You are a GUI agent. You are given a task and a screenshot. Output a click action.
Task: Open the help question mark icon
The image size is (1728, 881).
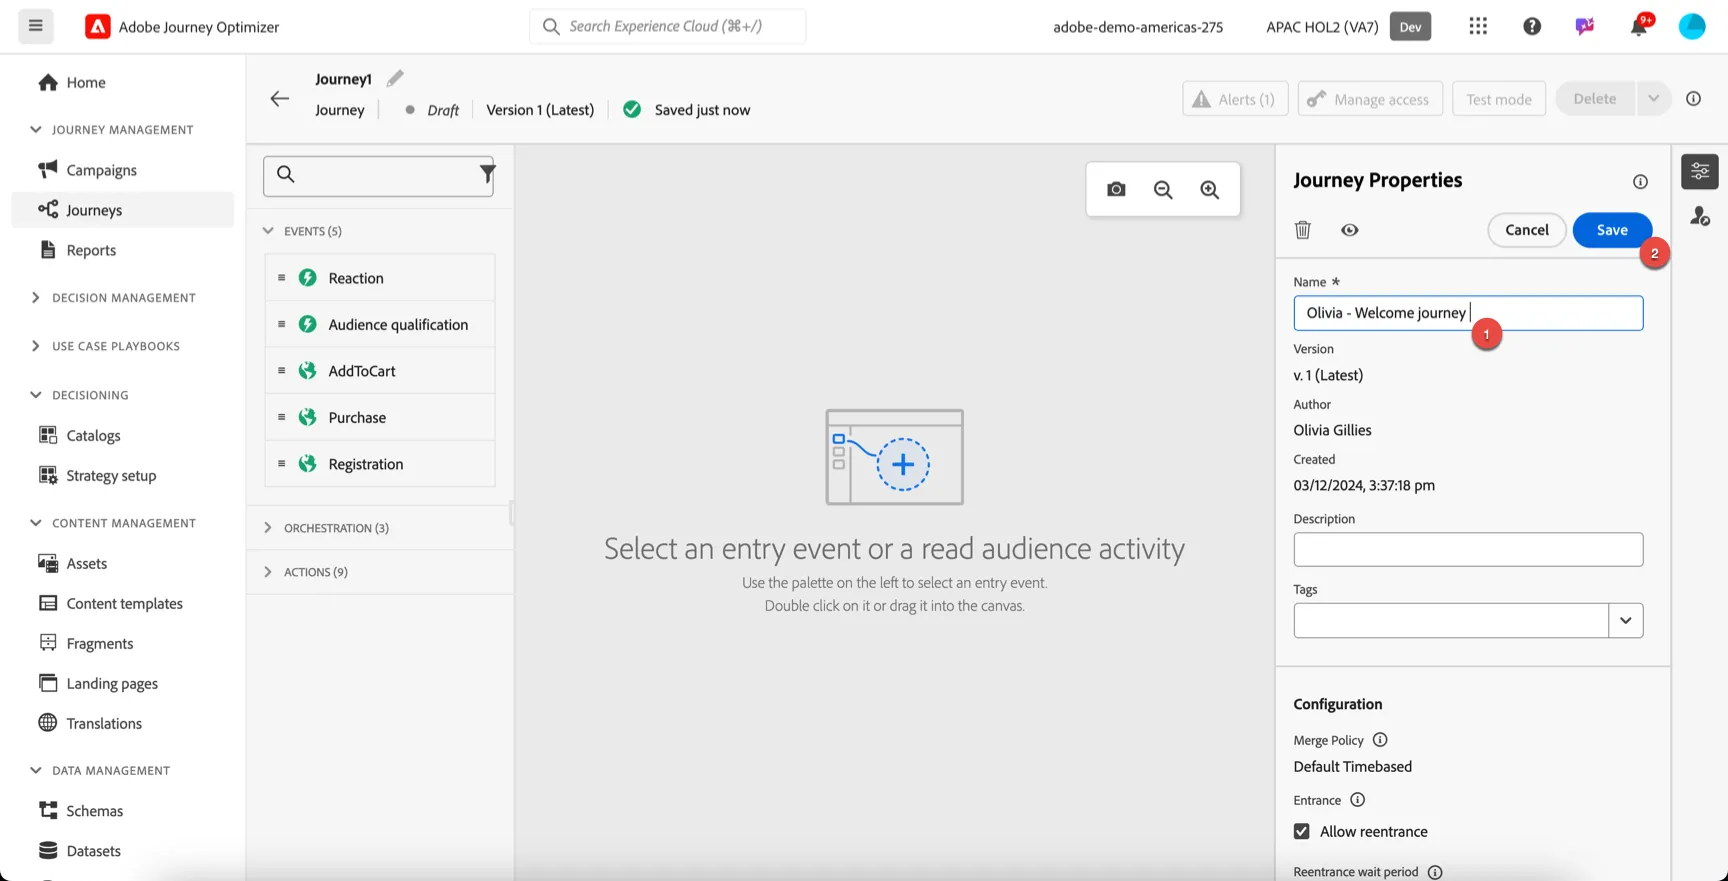click(x=1532, y=26)
